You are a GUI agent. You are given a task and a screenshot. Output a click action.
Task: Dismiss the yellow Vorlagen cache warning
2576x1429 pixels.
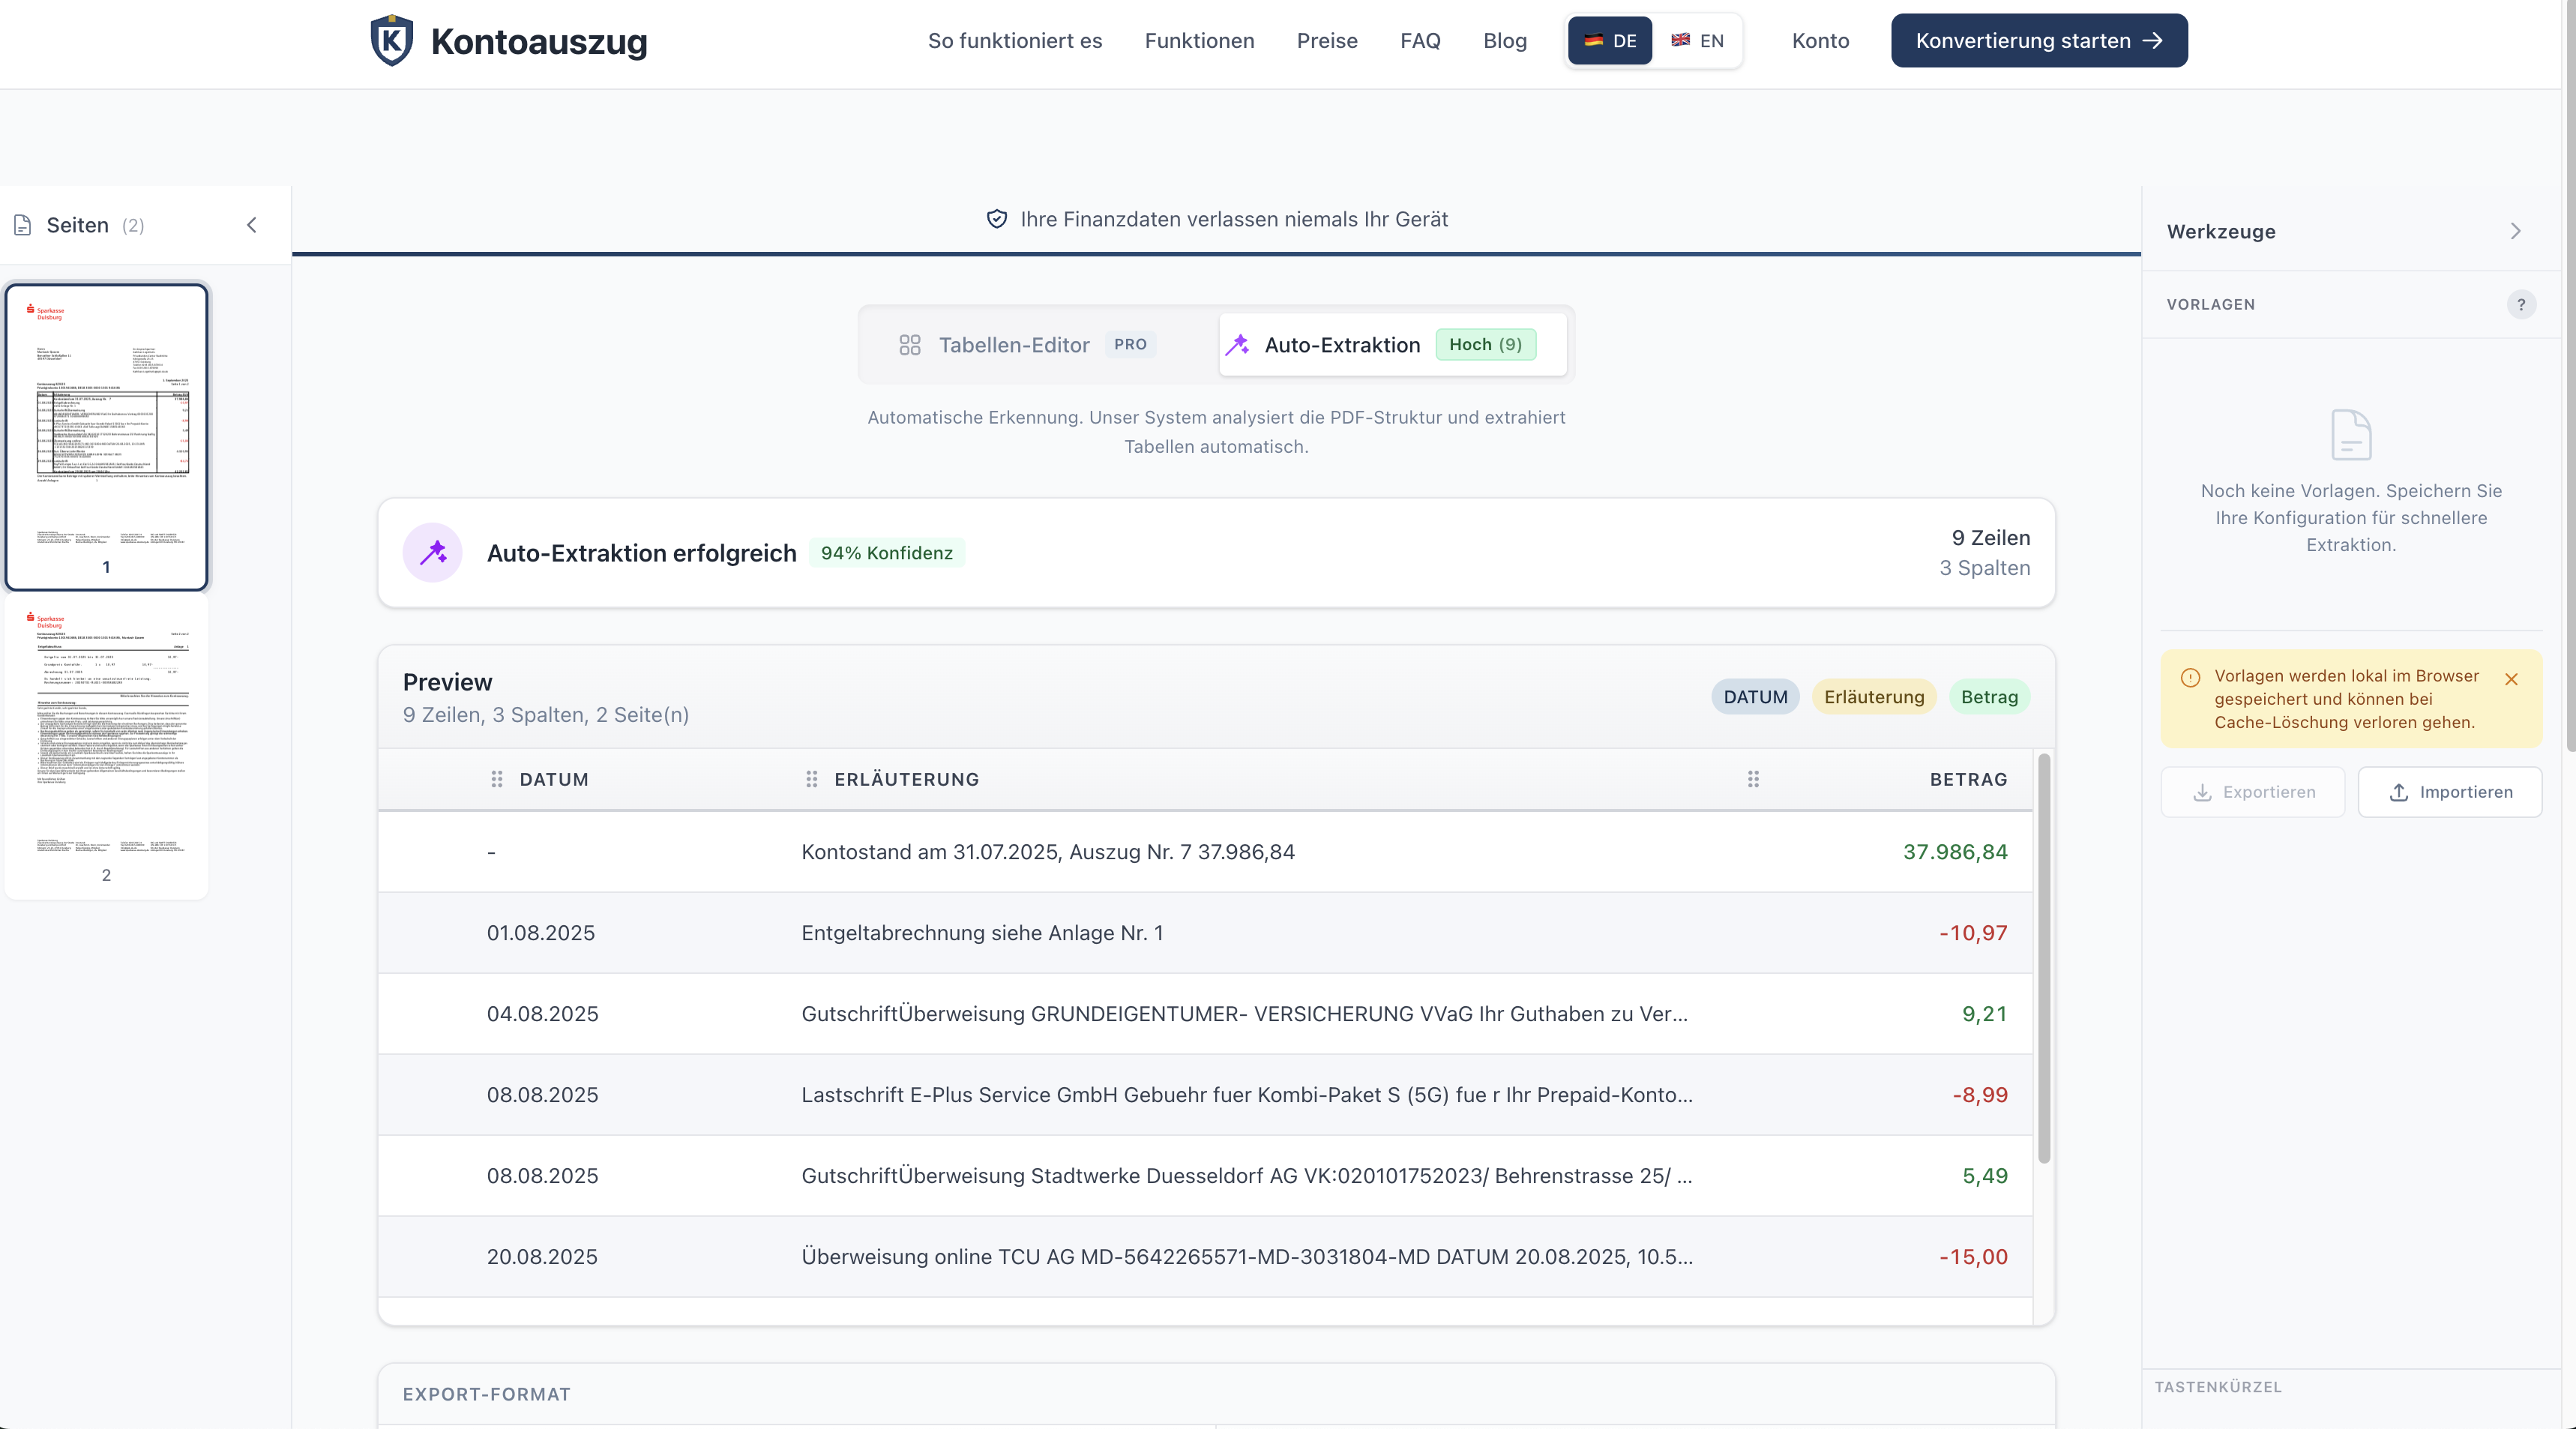pyautogui.click(x=2512, y=680)
